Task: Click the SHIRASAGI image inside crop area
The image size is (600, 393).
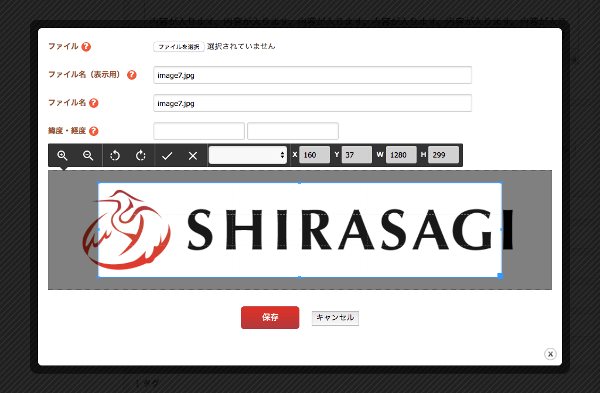Action: click(x=300, y=230)
